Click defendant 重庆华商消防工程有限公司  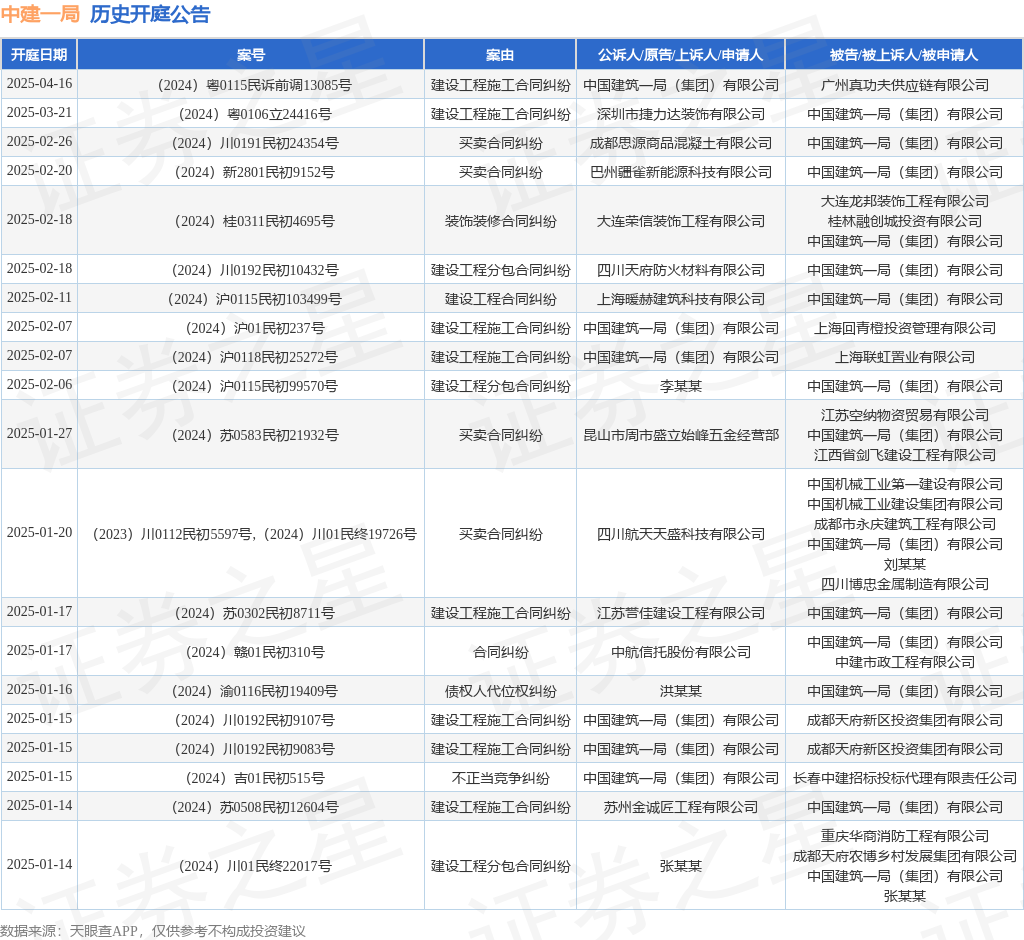pos(904,836)
